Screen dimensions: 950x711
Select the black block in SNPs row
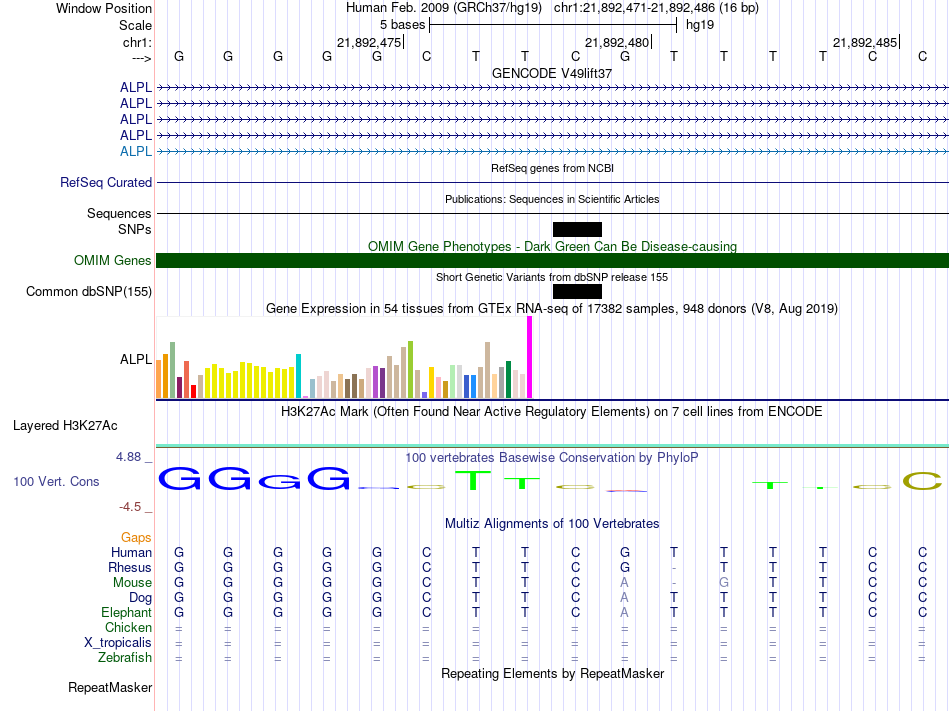pyautogui.click(x=577, y=230)
